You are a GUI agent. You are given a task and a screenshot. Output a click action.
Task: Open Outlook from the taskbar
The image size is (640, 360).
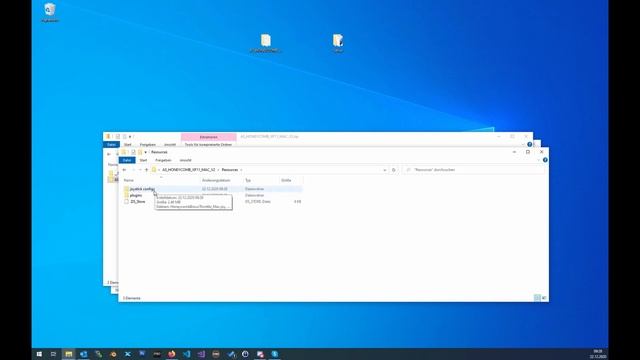point(84,354)
